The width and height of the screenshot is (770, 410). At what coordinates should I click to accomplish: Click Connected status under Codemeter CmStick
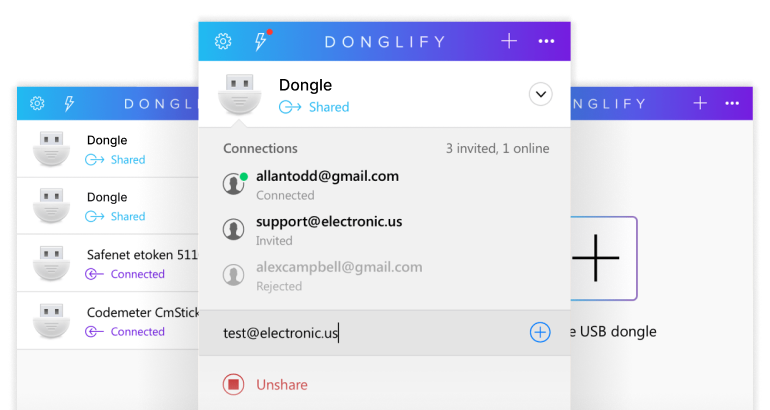coord(138,332)
